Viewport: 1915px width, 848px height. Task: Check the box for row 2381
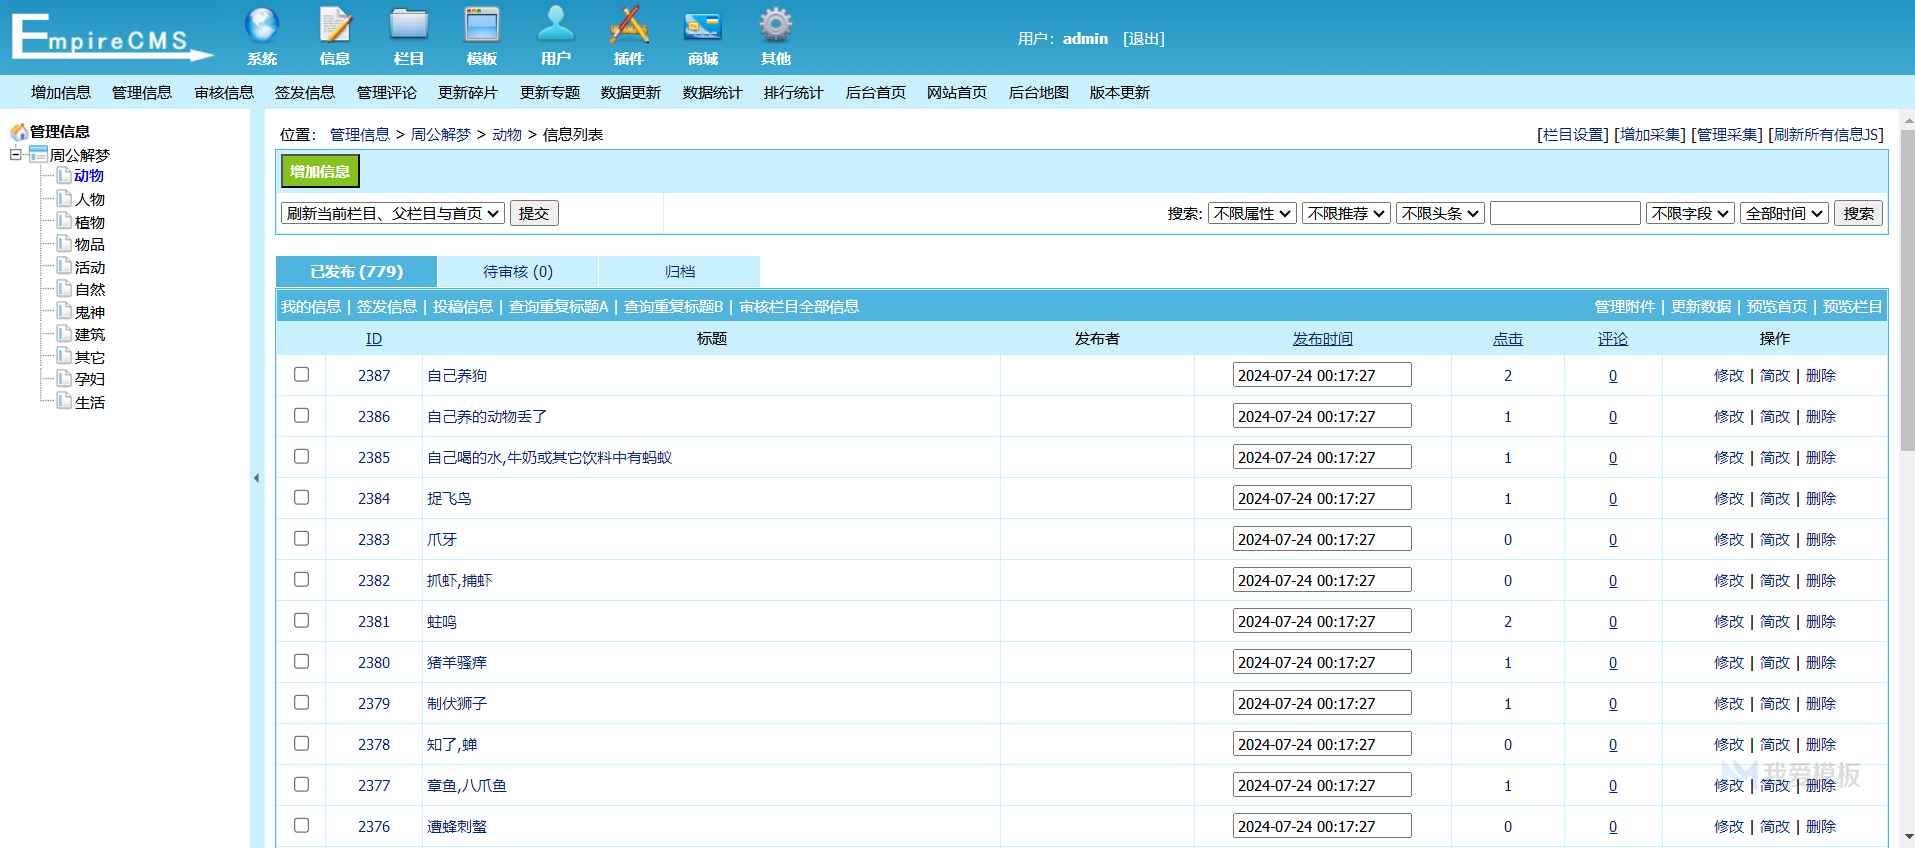click(x=301, y=620)
